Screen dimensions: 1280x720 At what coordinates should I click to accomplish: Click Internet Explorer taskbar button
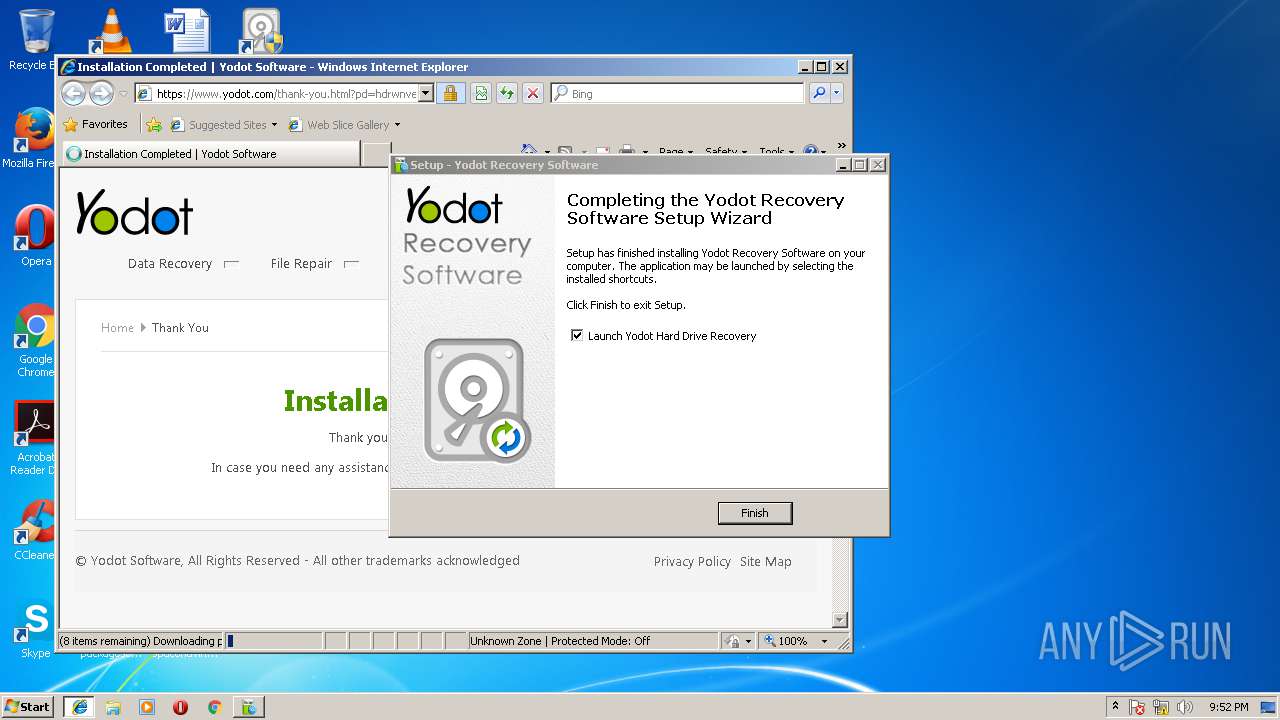click(79, 707)
